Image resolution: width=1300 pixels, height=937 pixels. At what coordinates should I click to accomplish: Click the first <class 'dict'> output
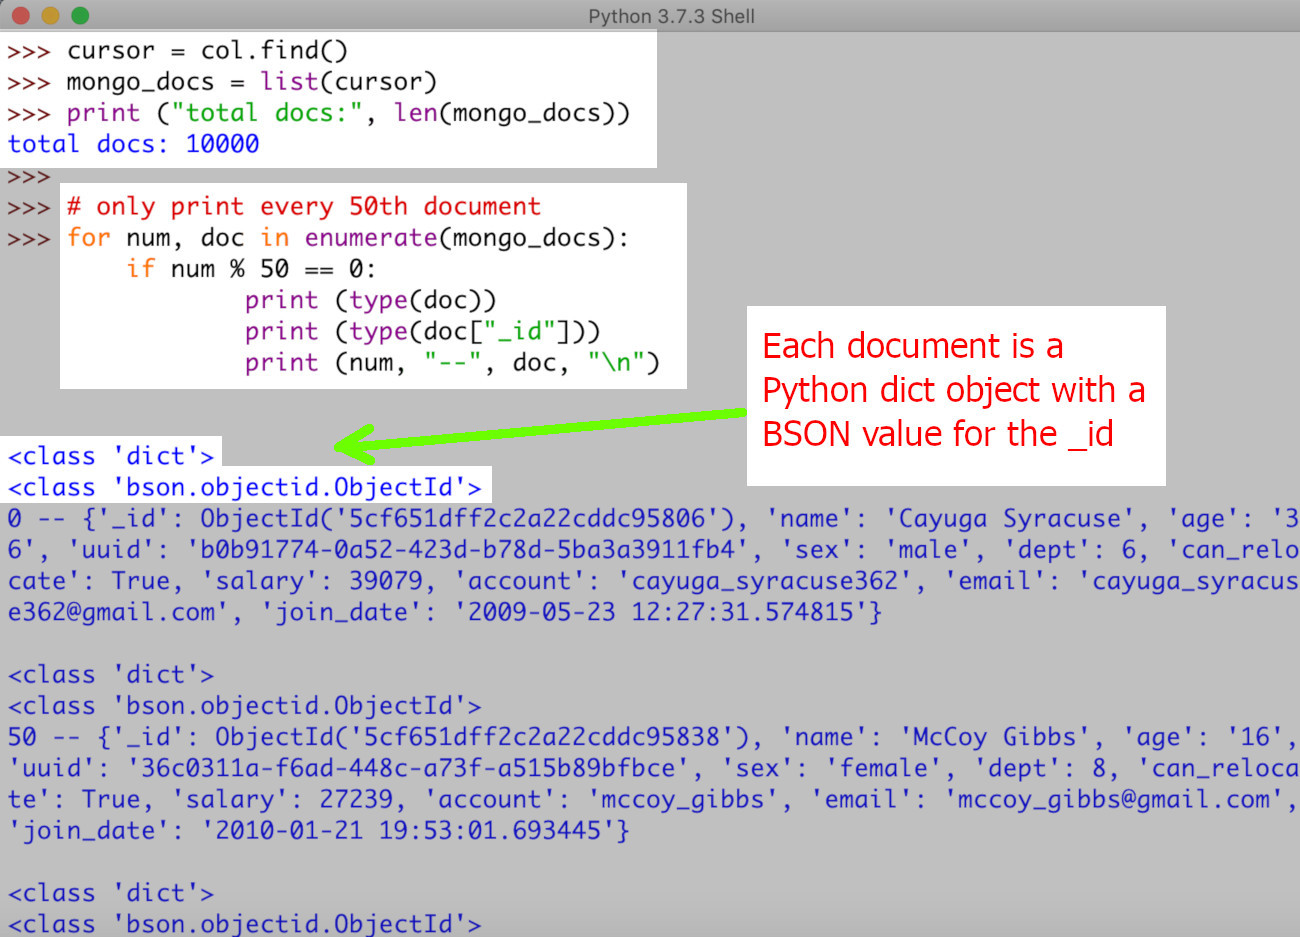pyautogui.click(x=110, y=456)
